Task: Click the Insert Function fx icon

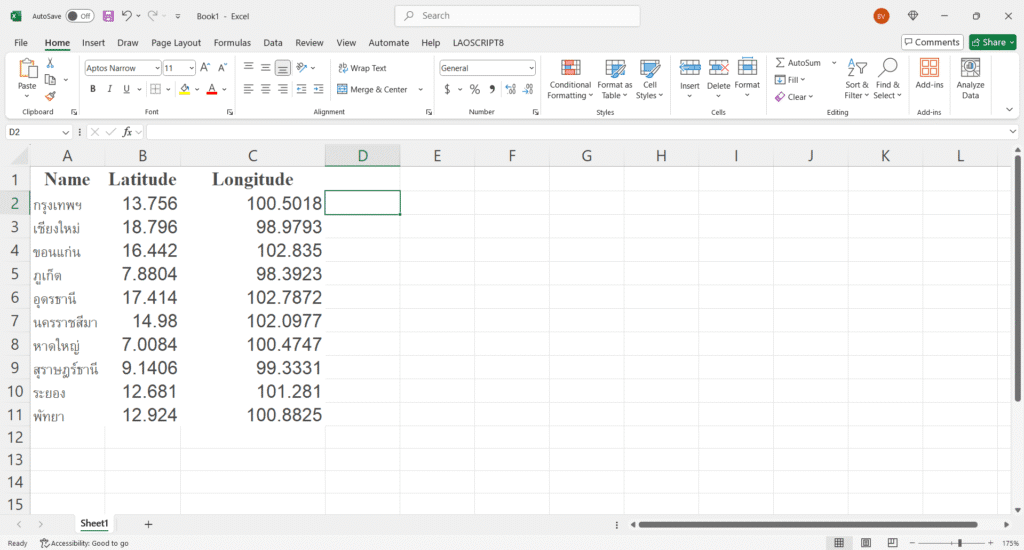Action: point(127,132)
